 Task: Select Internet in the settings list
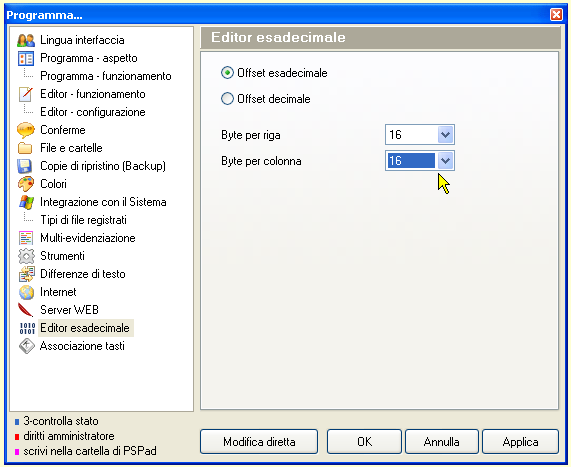coord(58,292)
